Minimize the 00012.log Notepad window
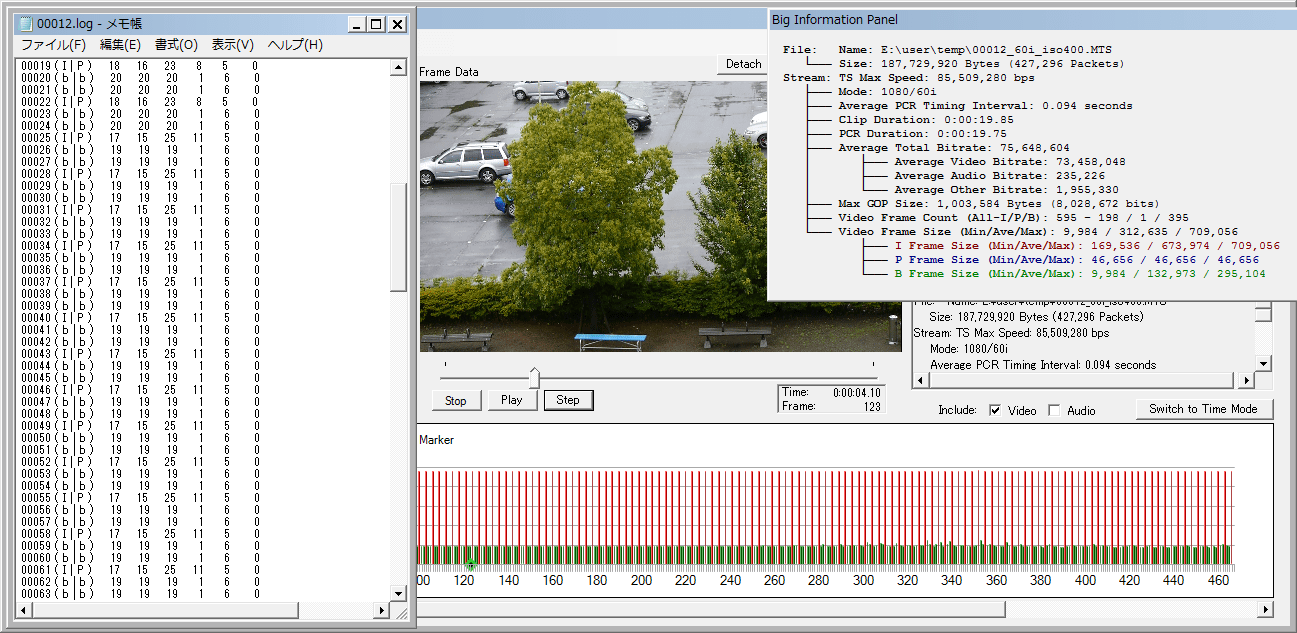 click(x=355, y=24)
